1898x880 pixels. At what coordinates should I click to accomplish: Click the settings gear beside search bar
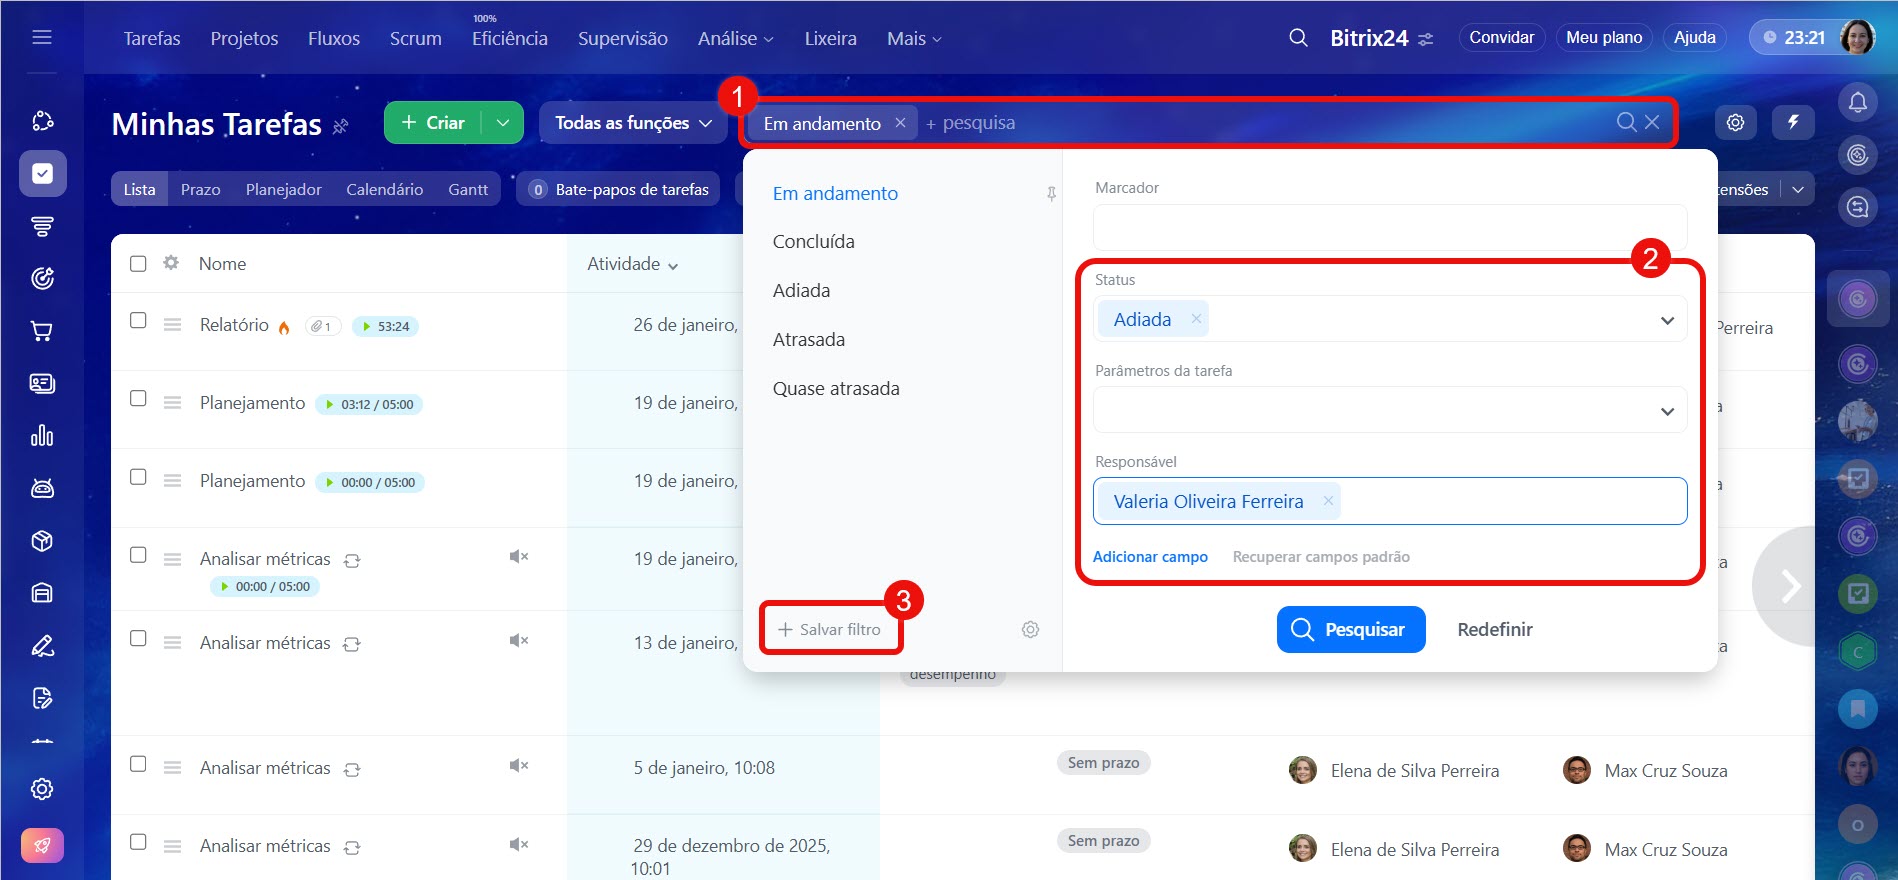point(1735,122)
